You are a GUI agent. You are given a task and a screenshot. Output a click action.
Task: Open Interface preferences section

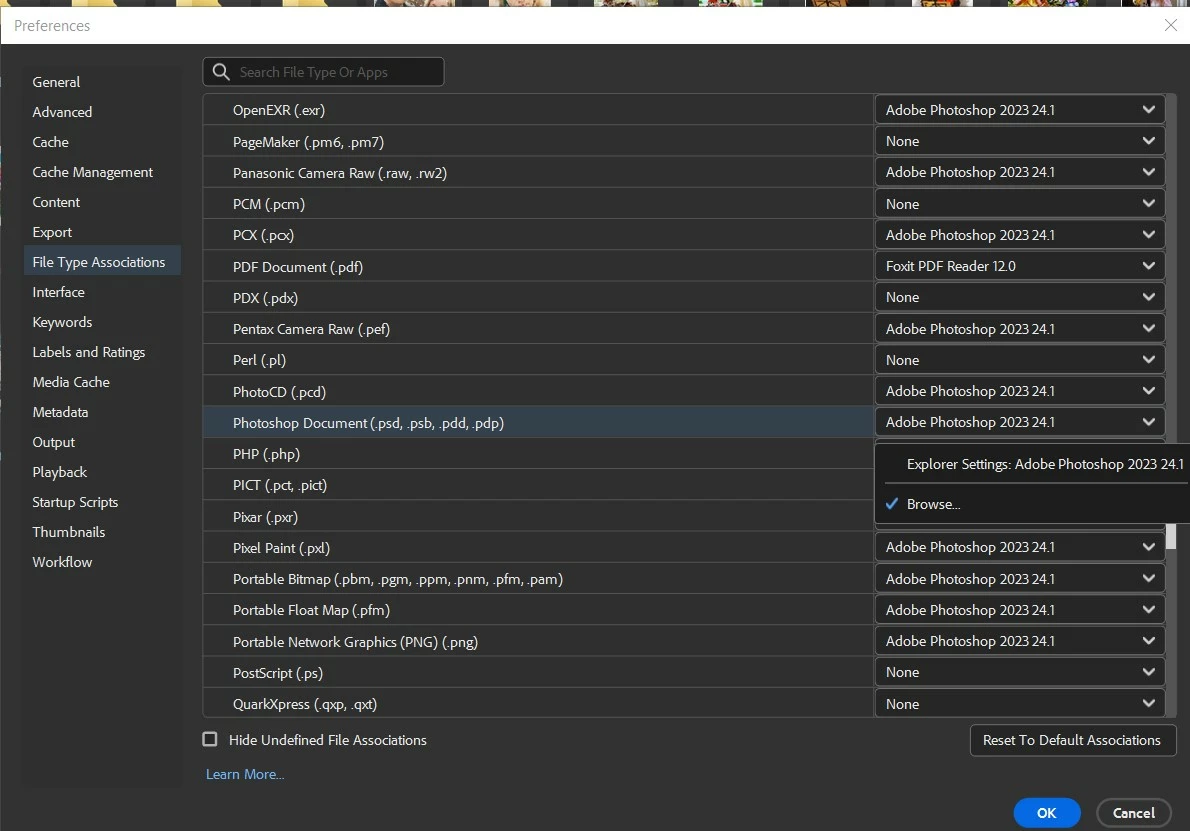[x=58, y=292]
